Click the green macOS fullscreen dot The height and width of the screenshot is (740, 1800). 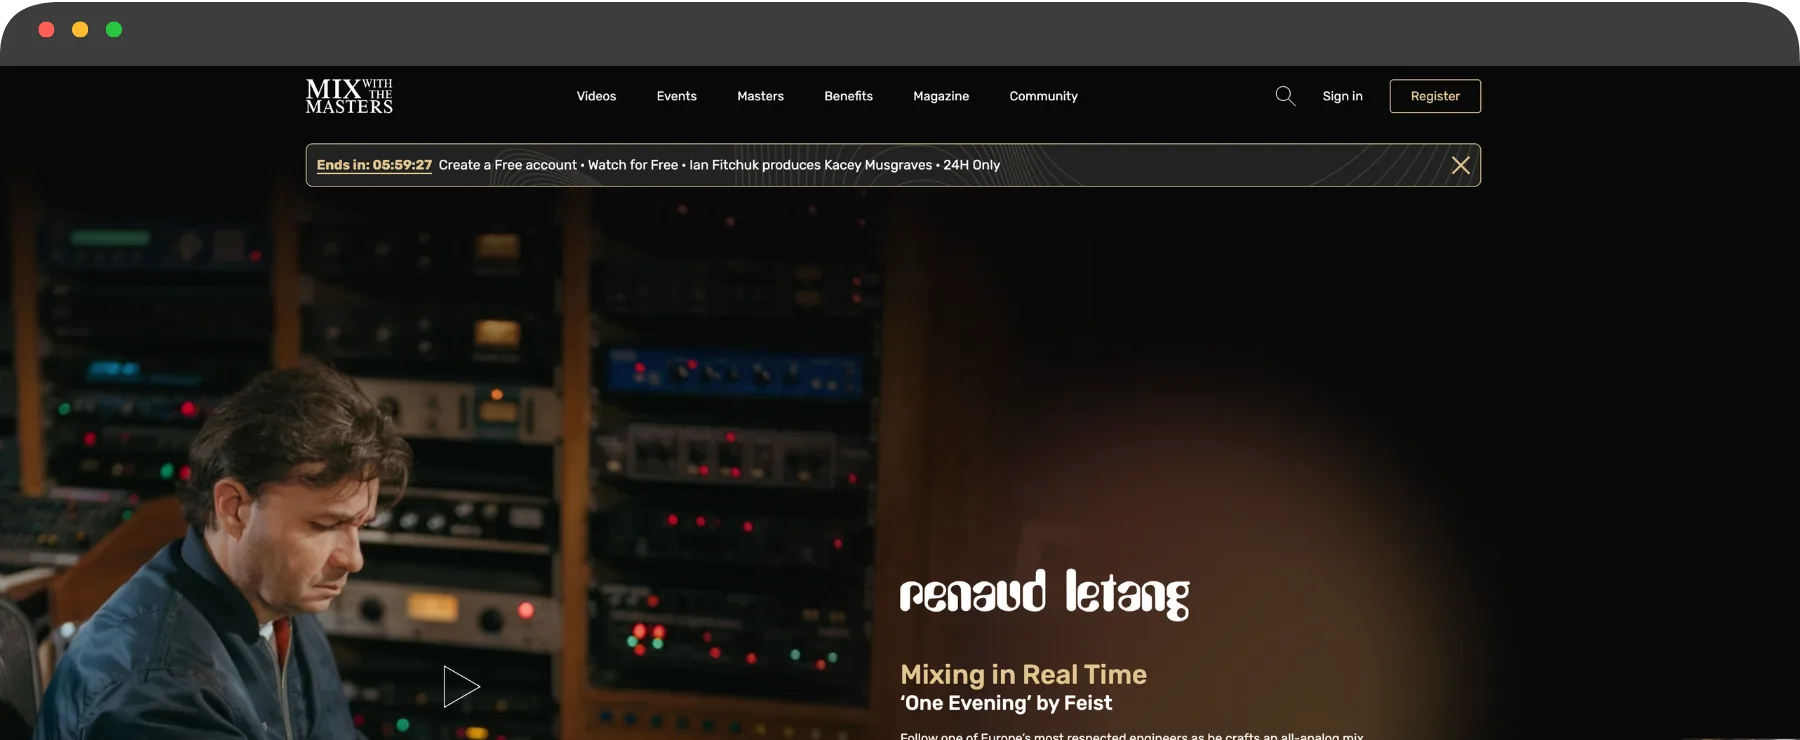tap(114, 30)
